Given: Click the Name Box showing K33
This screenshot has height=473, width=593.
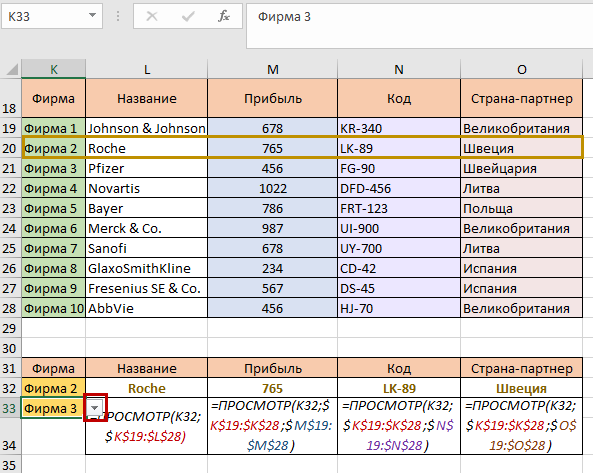Looking at the screenshot, I should click(x=52, y=16).
